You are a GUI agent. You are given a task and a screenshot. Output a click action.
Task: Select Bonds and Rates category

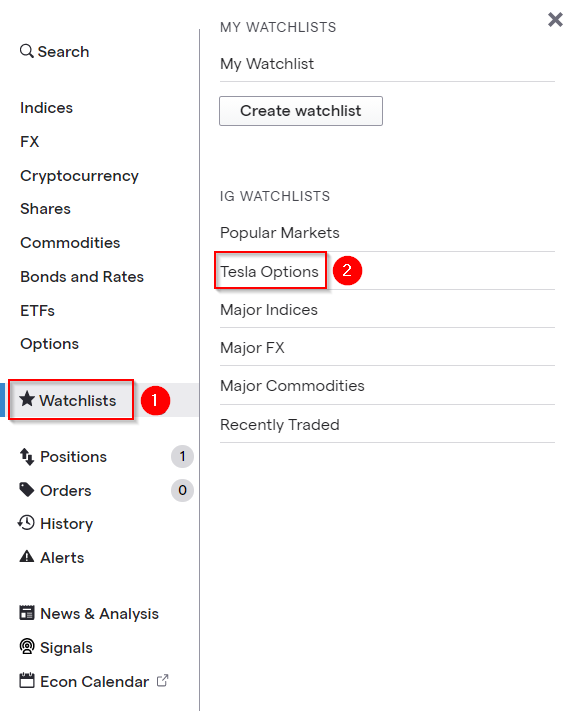click(x=82, y=277)
